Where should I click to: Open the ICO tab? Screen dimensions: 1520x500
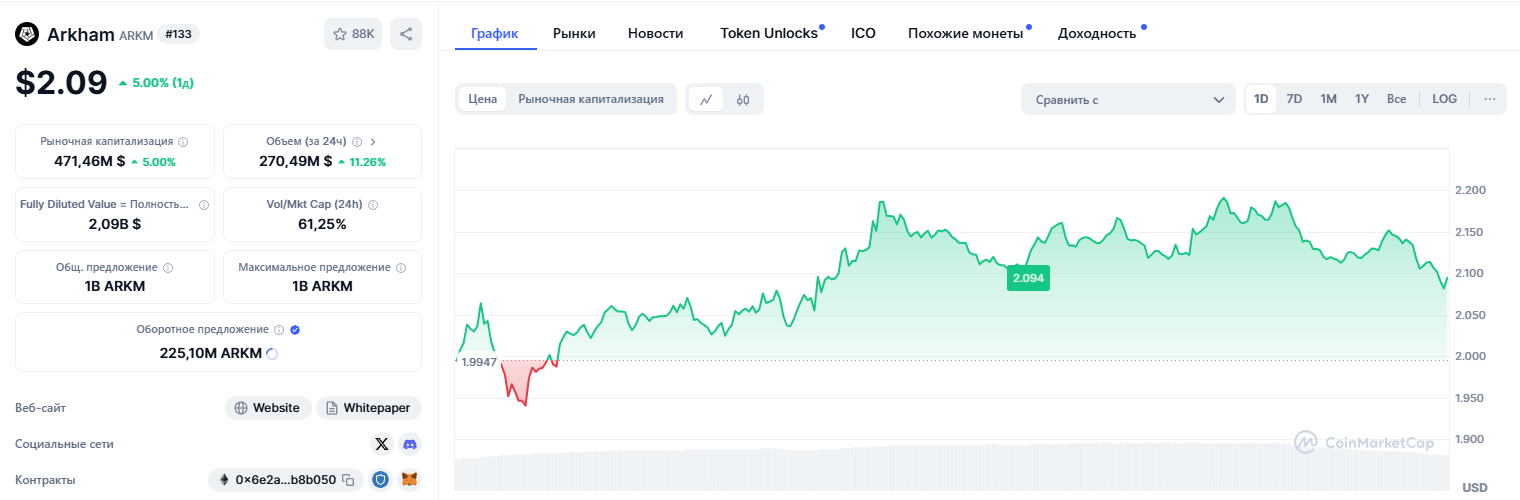click(x=863, y=33)
